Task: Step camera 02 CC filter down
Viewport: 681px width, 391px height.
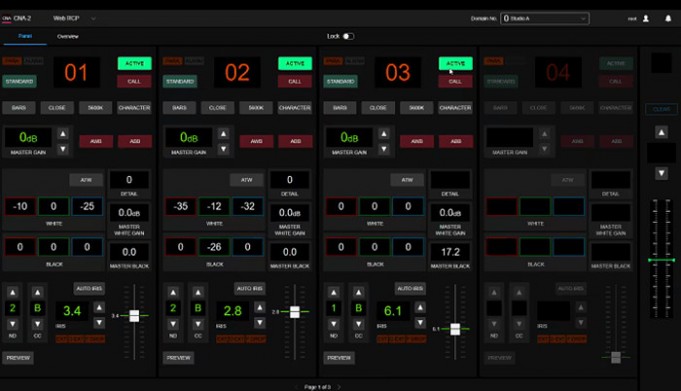Action: 198,324
